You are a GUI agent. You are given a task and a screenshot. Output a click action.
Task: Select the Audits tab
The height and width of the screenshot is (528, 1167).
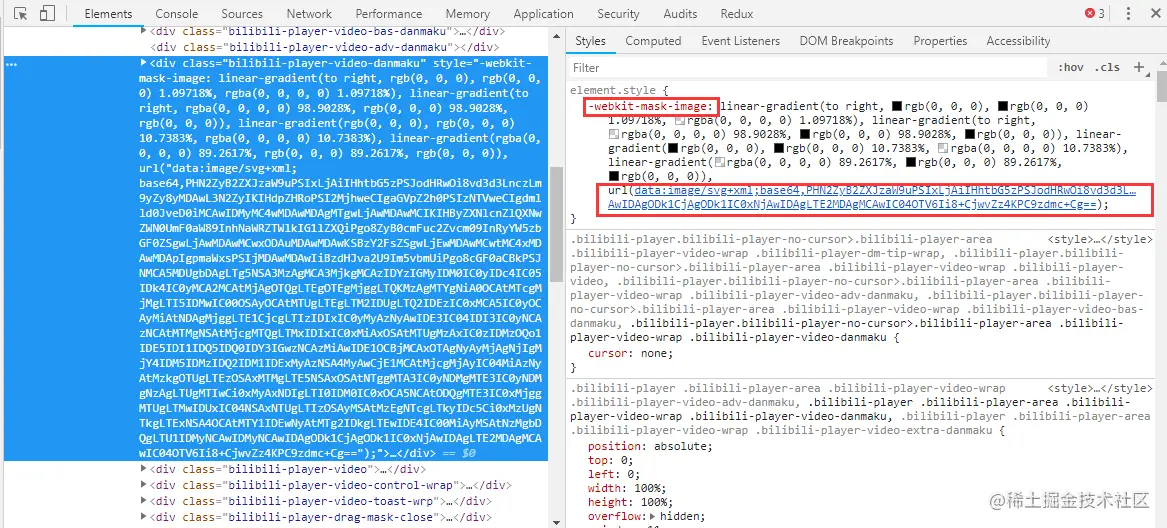pos(680,13)
